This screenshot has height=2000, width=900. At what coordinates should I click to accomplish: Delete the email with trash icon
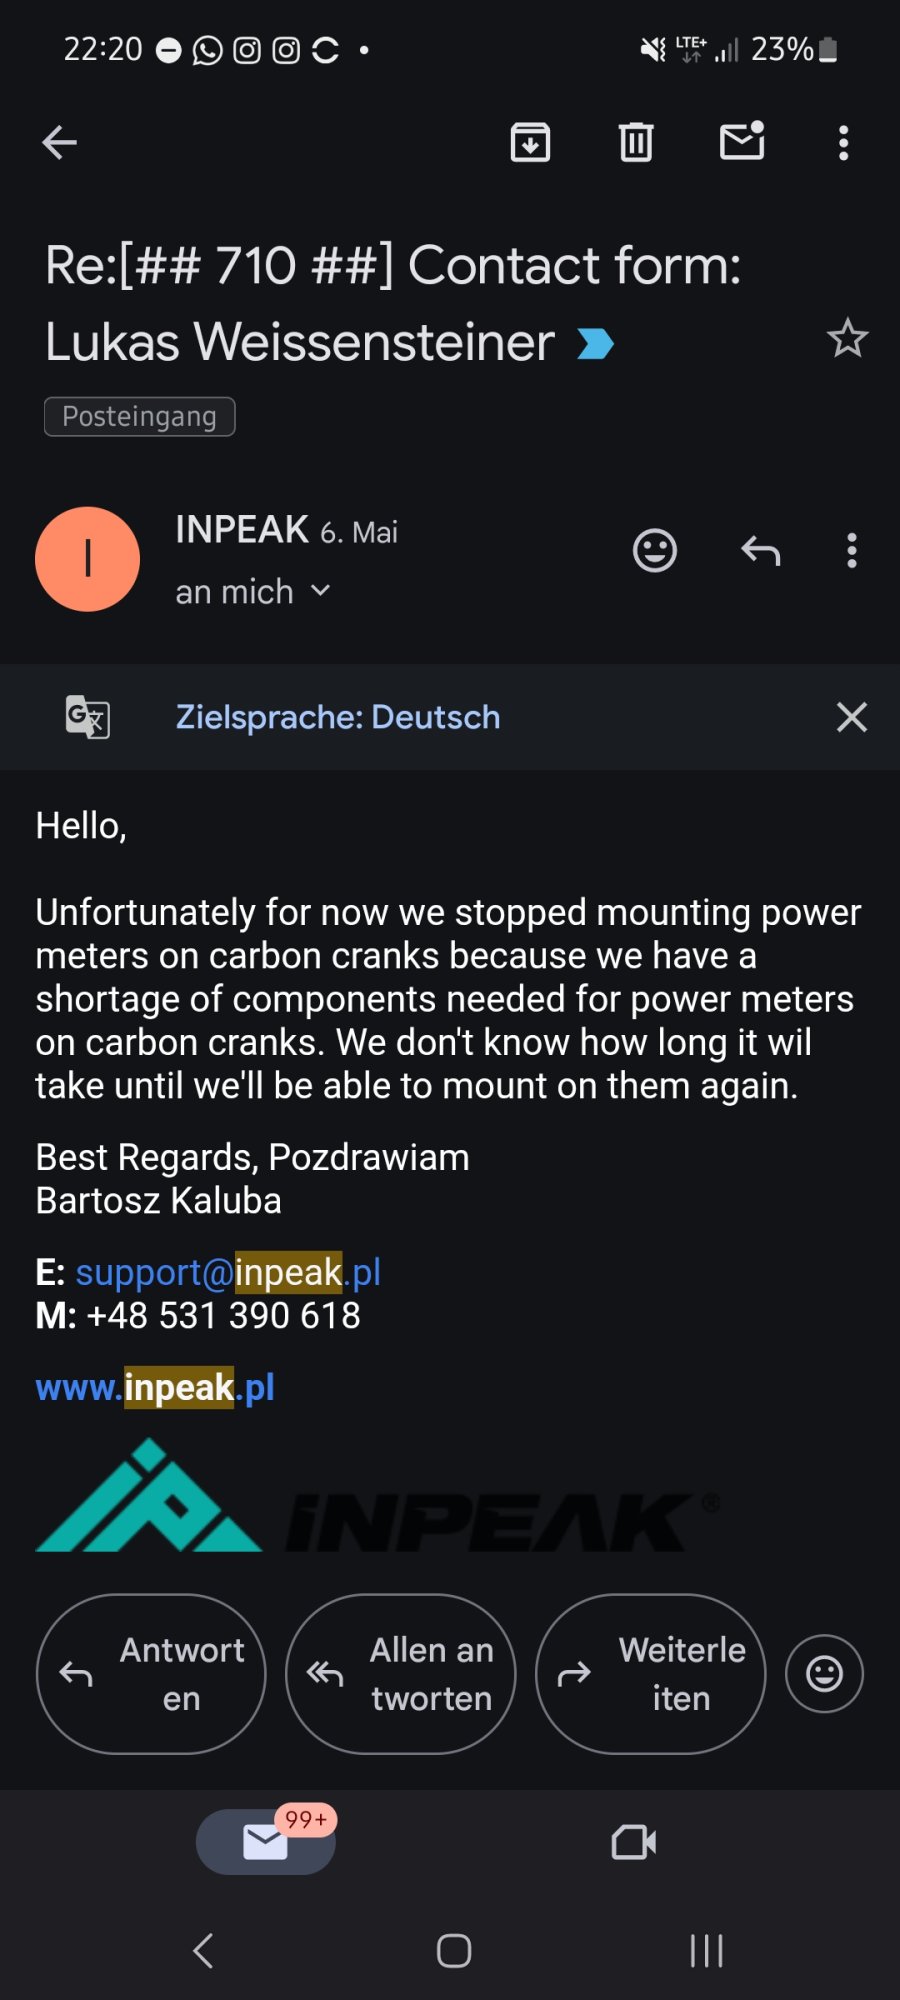coord(636,143)
